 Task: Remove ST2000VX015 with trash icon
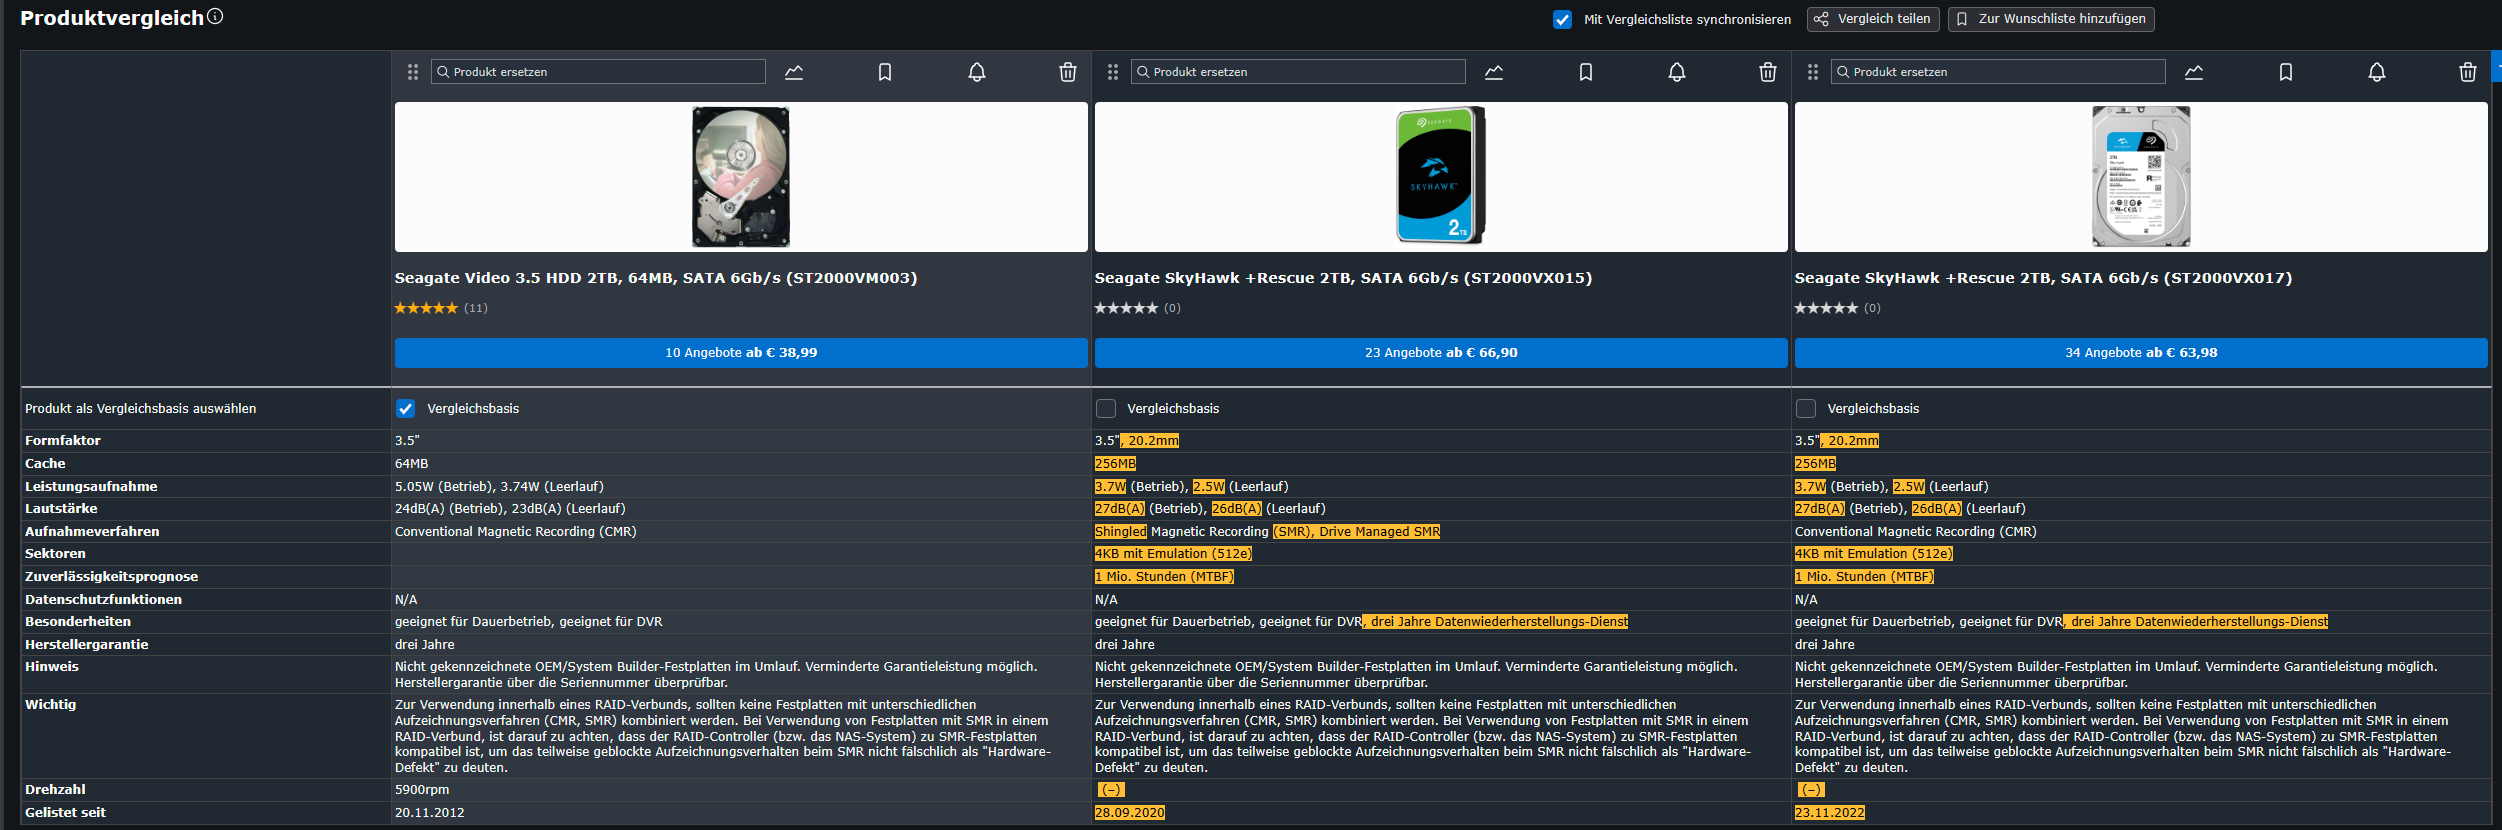[x=1768, y=72]
